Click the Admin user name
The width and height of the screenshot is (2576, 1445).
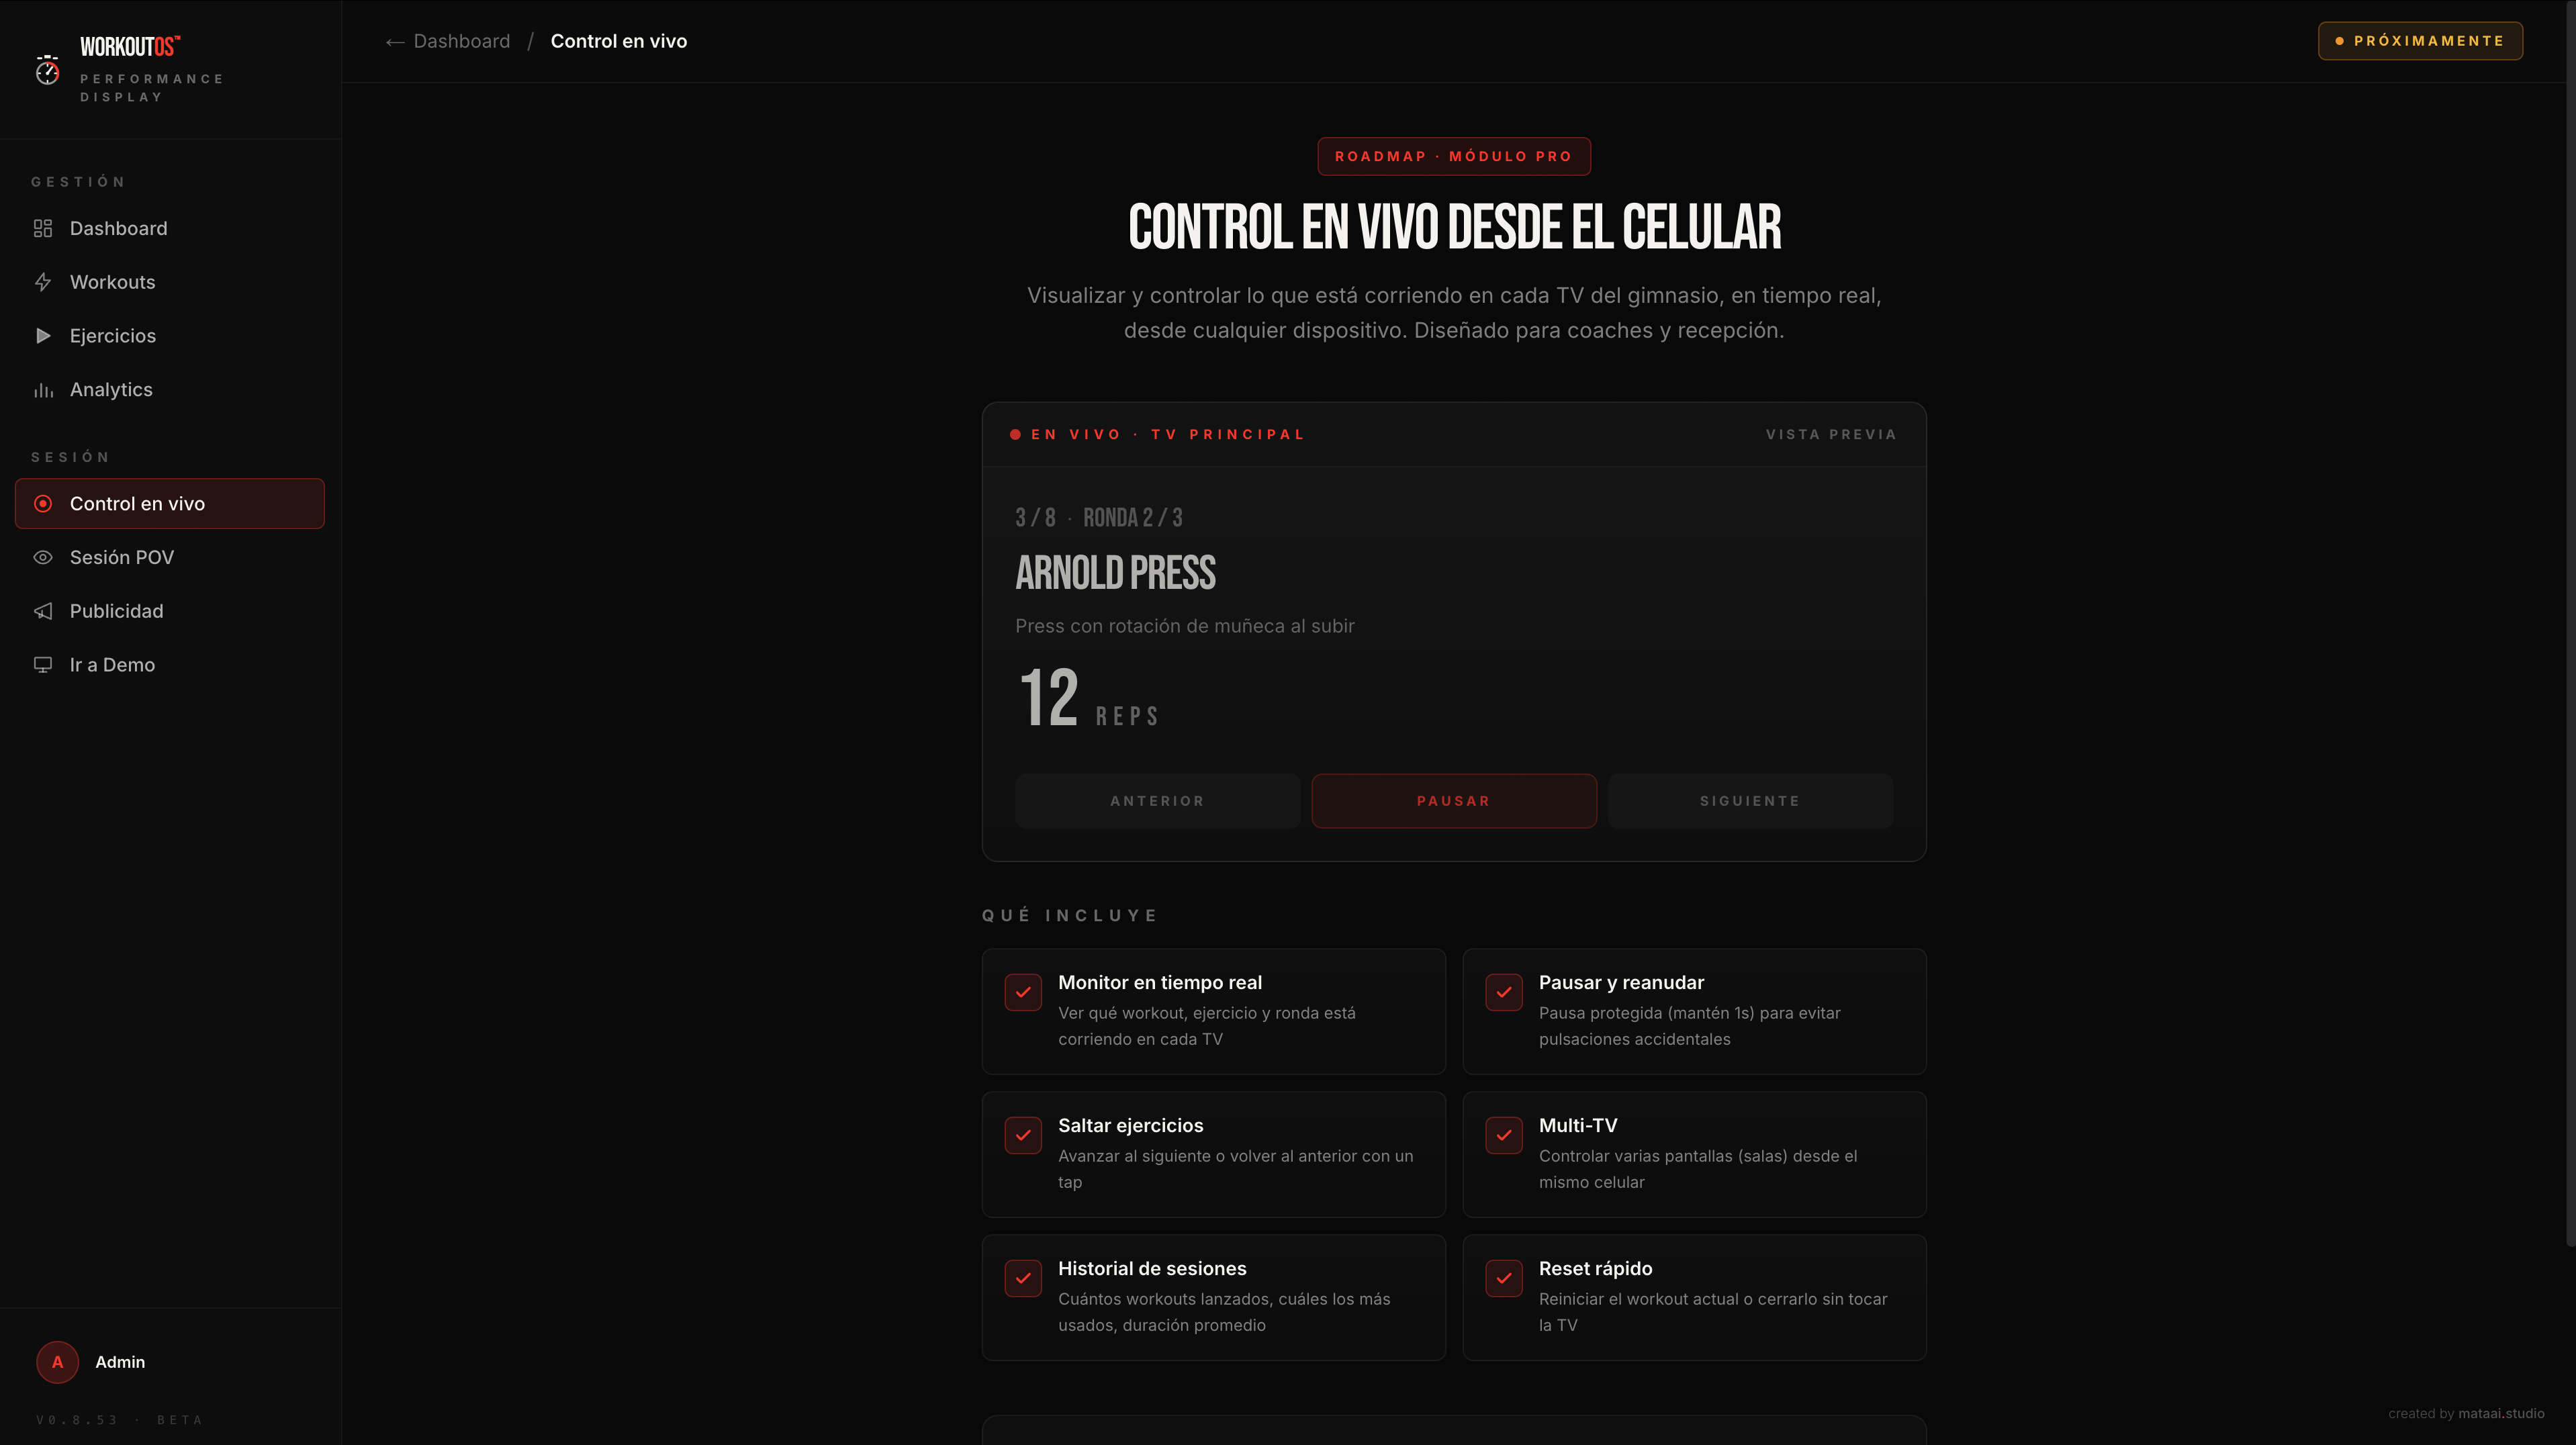(x=120, y=1362)
